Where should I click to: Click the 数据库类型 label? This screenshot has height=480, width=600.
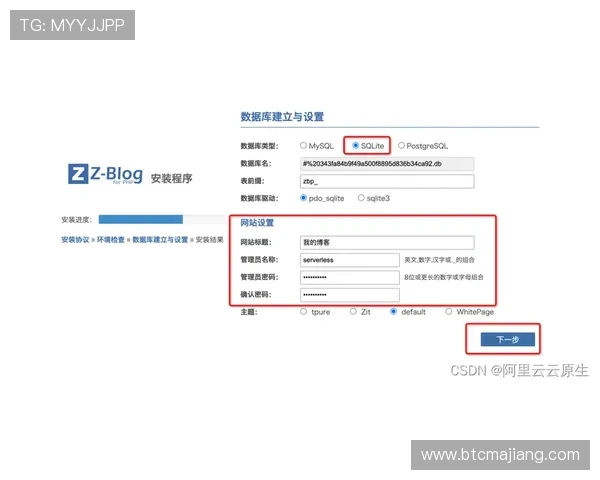[259, 146]
